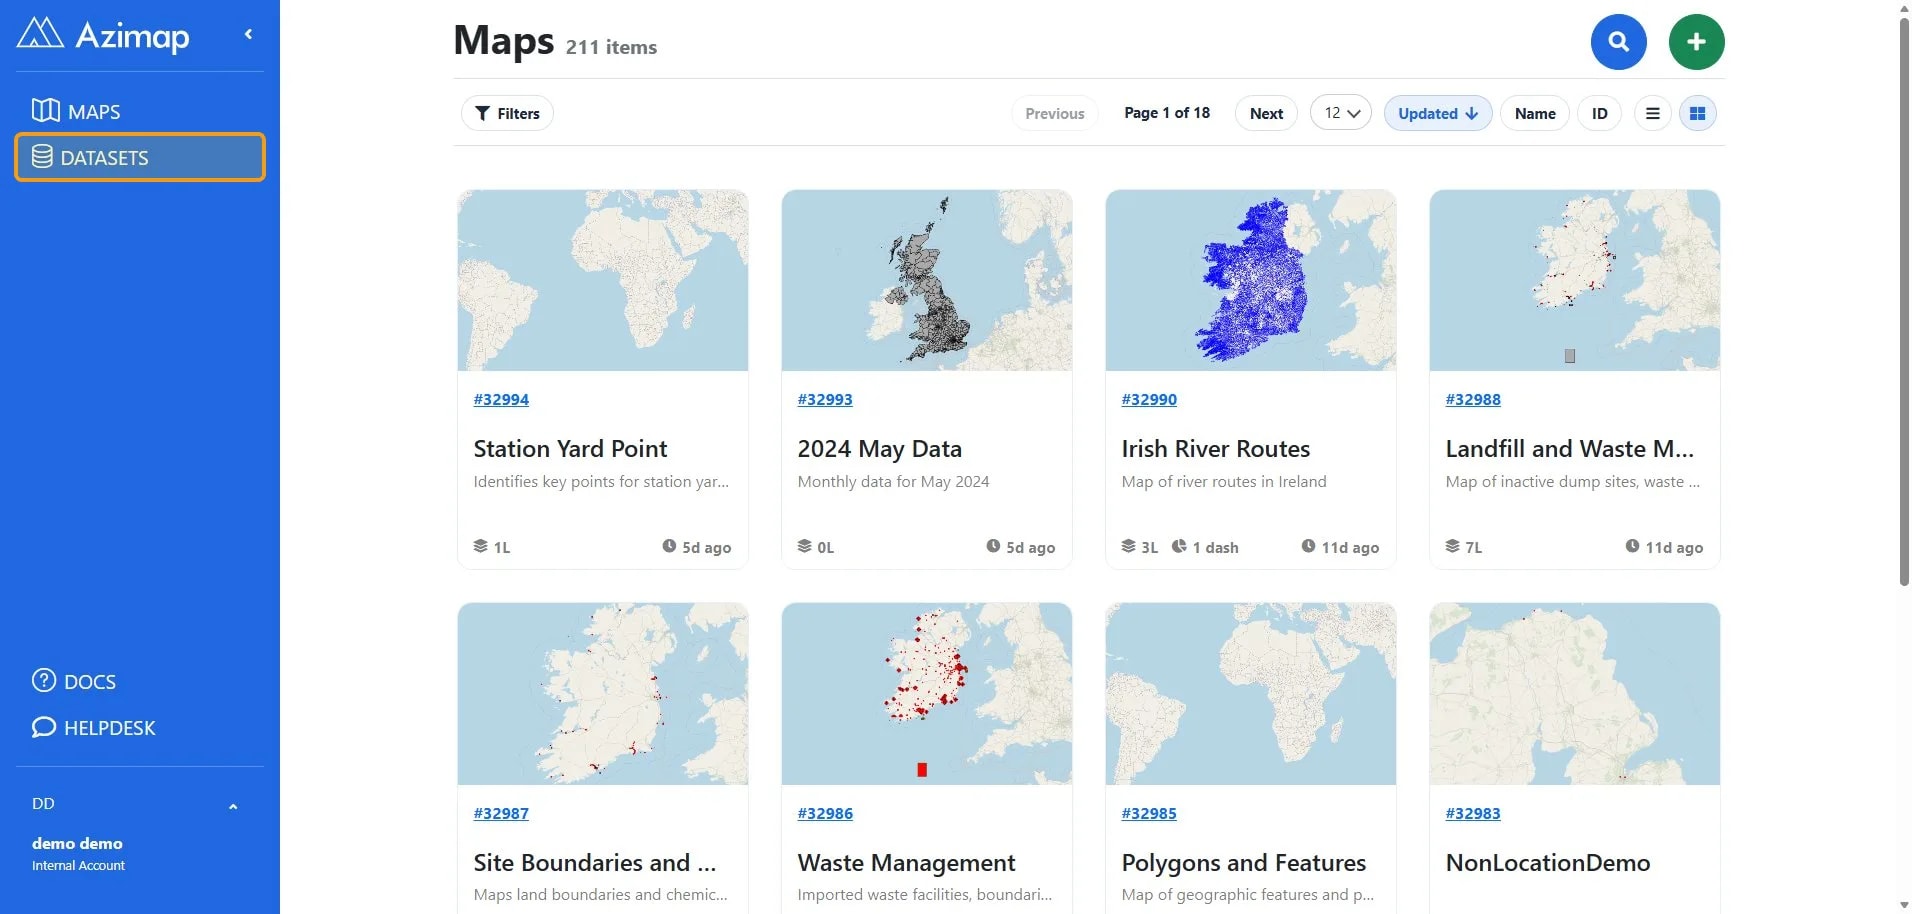The width and height of the screenshot is (1912, 914).
Task: Click the layers icon on Landfill and Waste card
Action: click(x=1452, y=546)
